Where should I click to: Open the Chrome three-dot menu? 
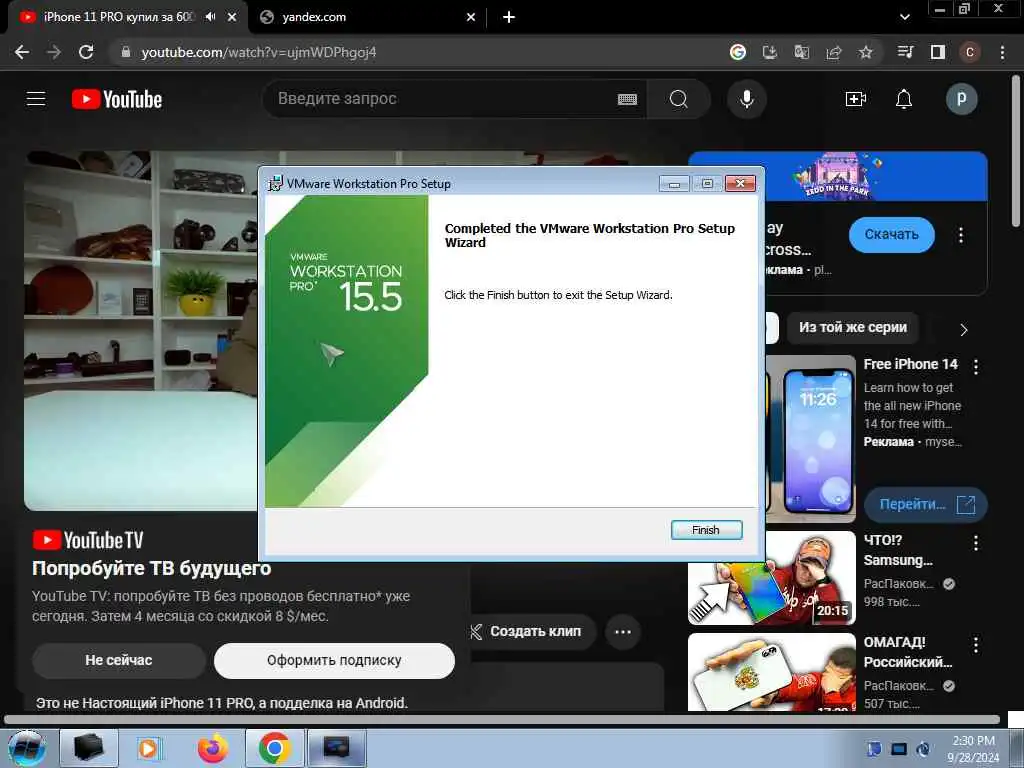pos(1002,52)
